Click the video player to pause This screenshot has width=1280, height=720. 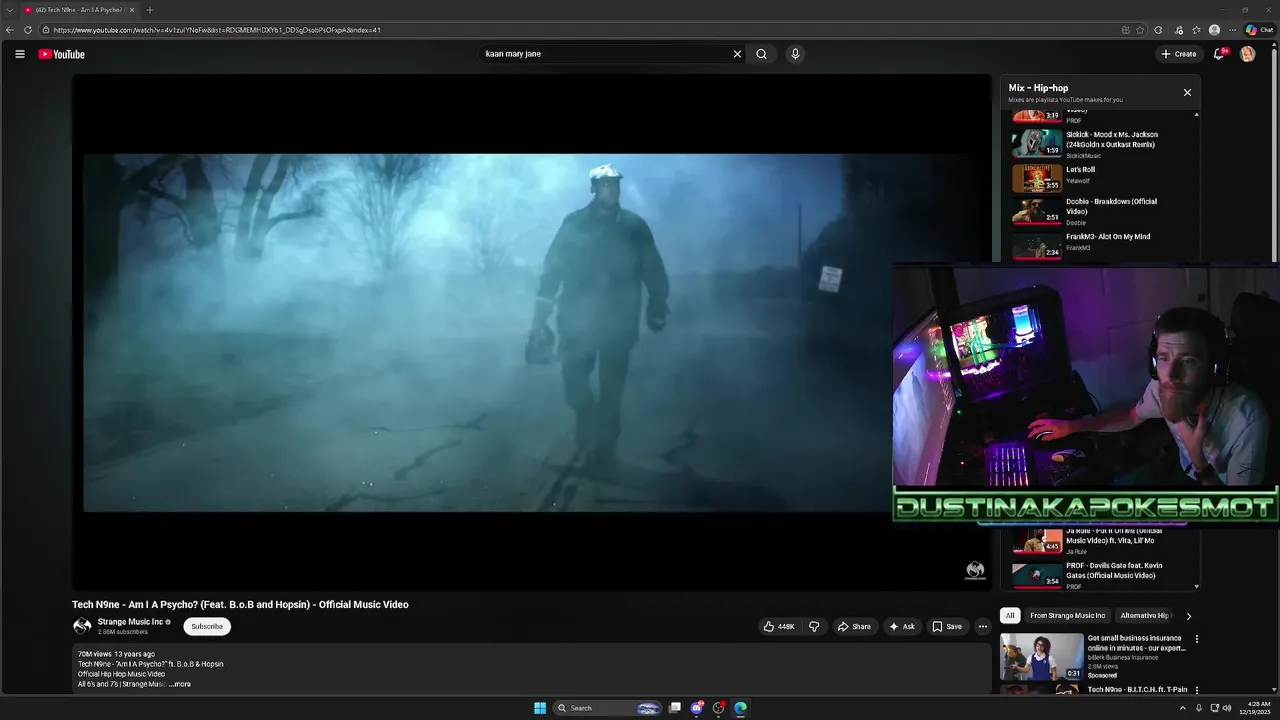point(531,332)
